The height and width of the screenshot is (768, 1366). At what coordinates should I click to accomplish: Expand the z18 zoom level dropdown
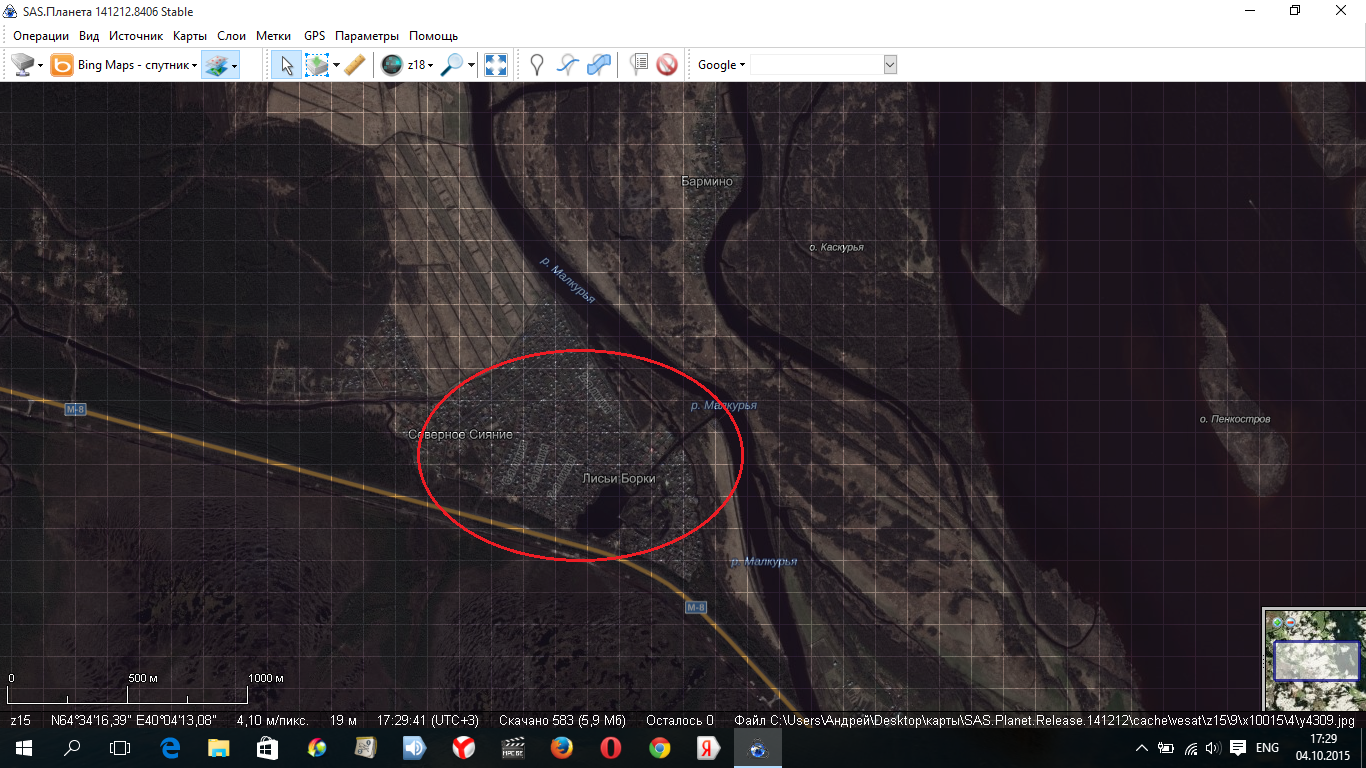click(x=420, y=65)
